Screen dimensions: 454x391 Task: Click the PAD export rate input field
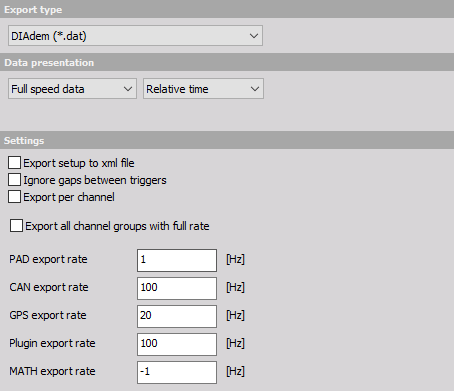pyautogui.click(x=177, y=260)
